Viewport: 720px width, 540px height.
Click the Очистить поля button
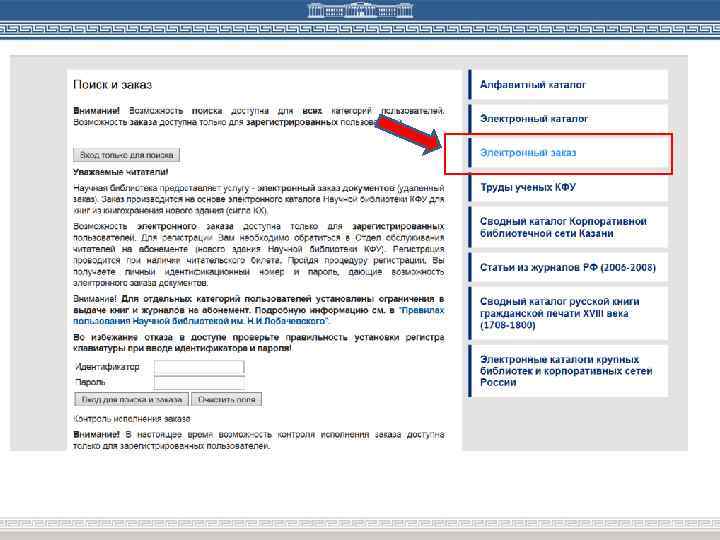point(226,399)
